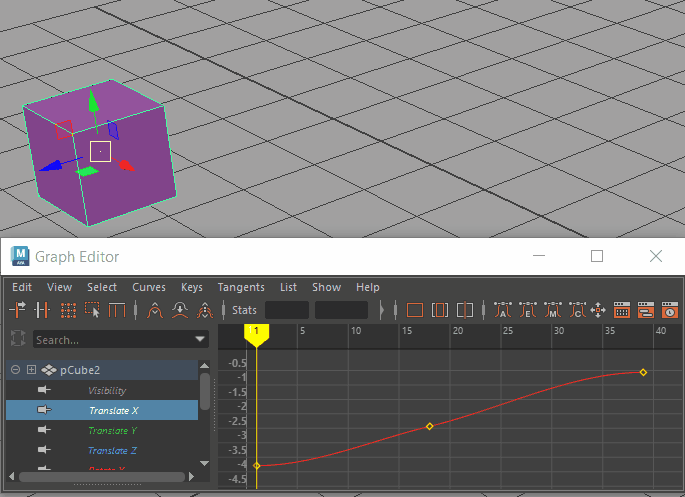Open the Dope Sheet from toolbar
The image size is (685, 497).
coord(622,310)
